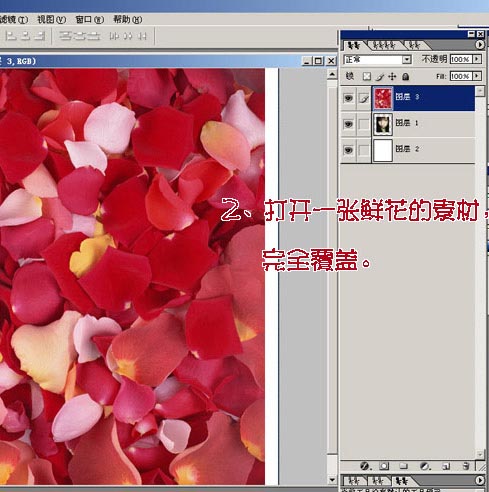Select the 图层 2 layer name
The width and height of the screenshot is (489, 492).
click(x=407, y=149)
